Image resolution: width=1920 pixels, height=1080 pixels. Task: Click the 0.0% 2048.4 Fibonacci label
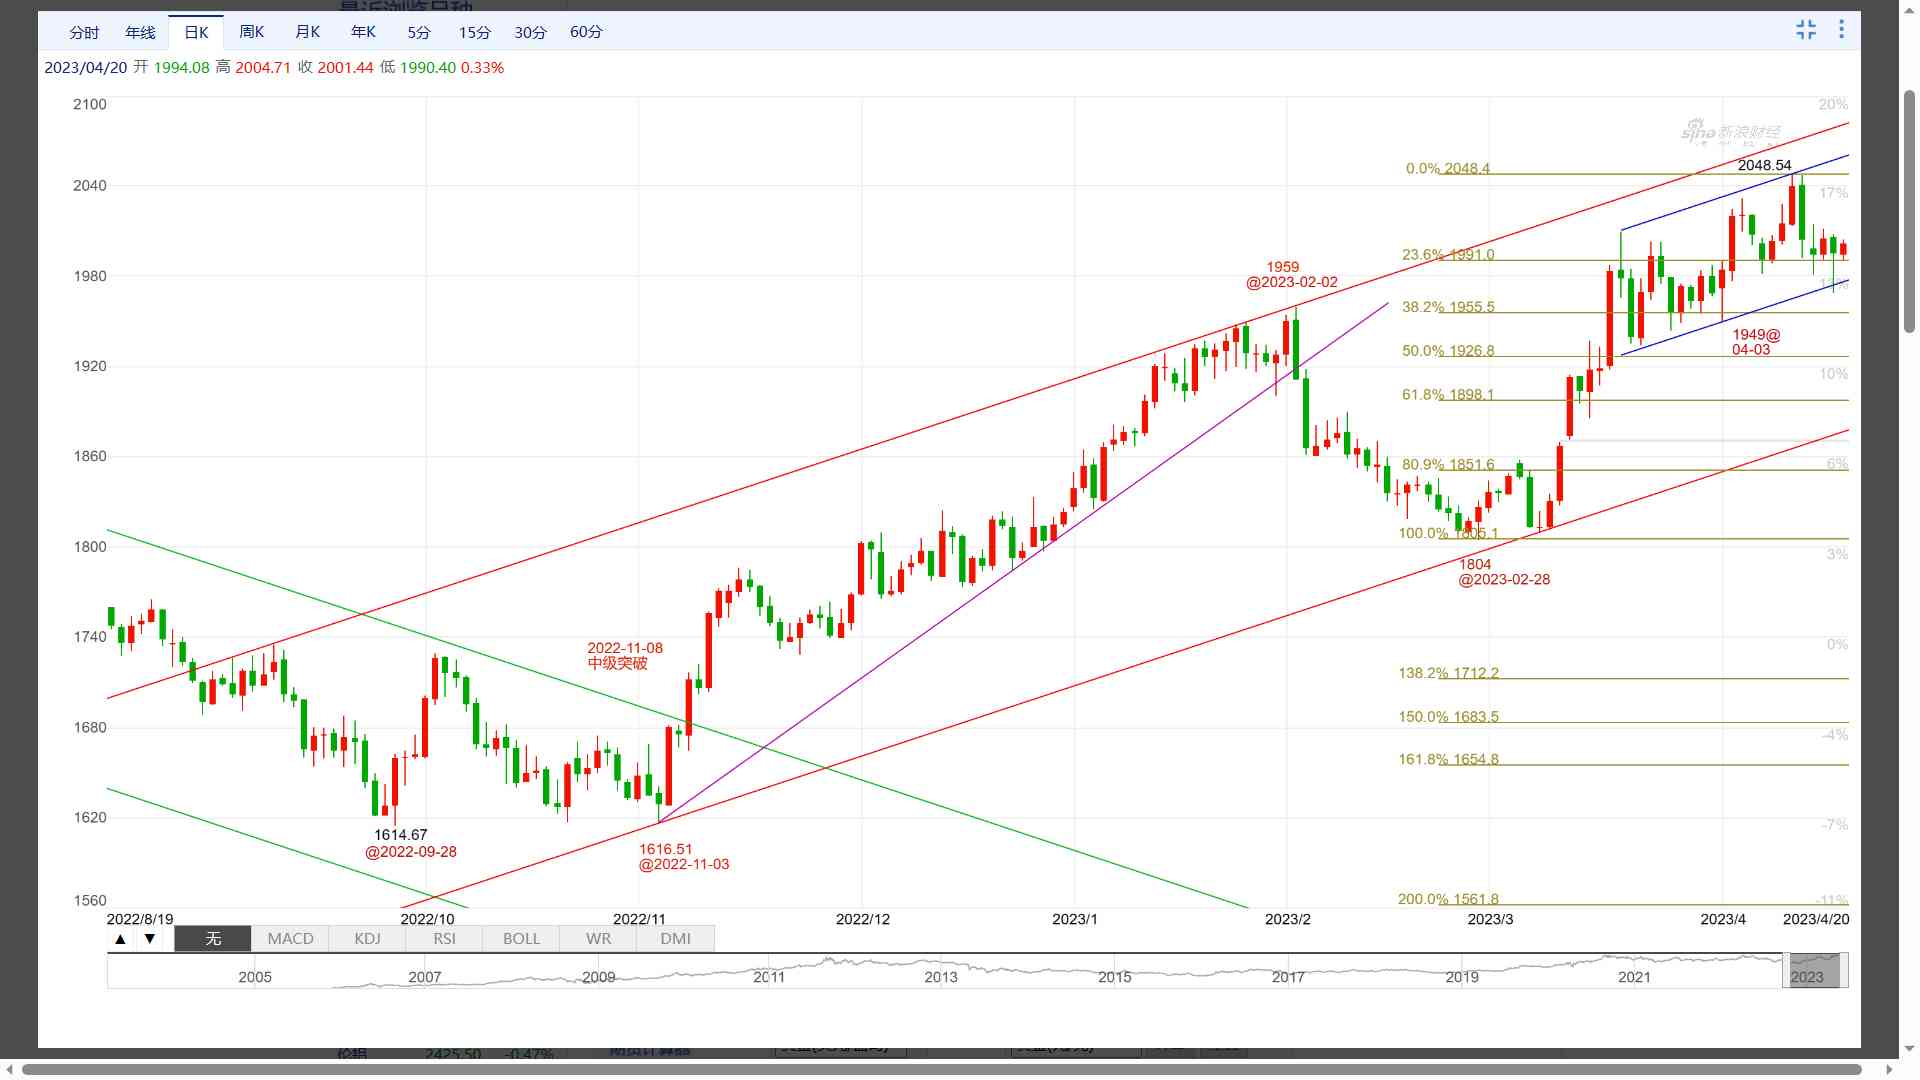(x=1448, y=169)
